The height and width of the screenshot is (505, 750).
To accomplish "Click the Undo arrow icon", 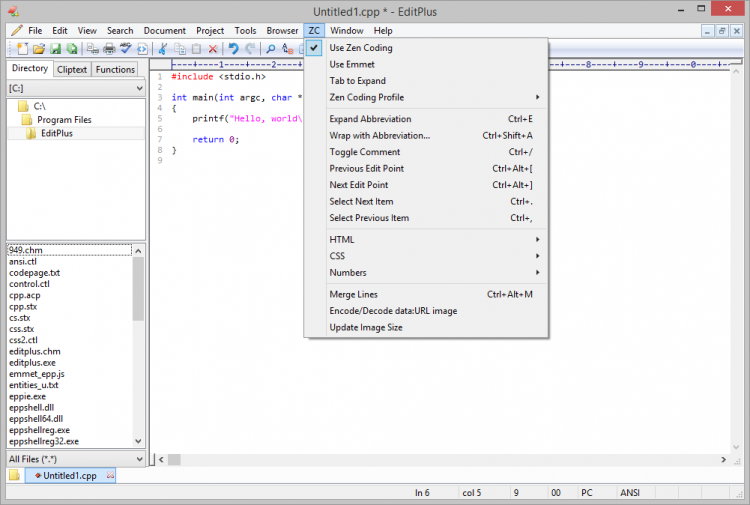I will click(x=233, y=48).
